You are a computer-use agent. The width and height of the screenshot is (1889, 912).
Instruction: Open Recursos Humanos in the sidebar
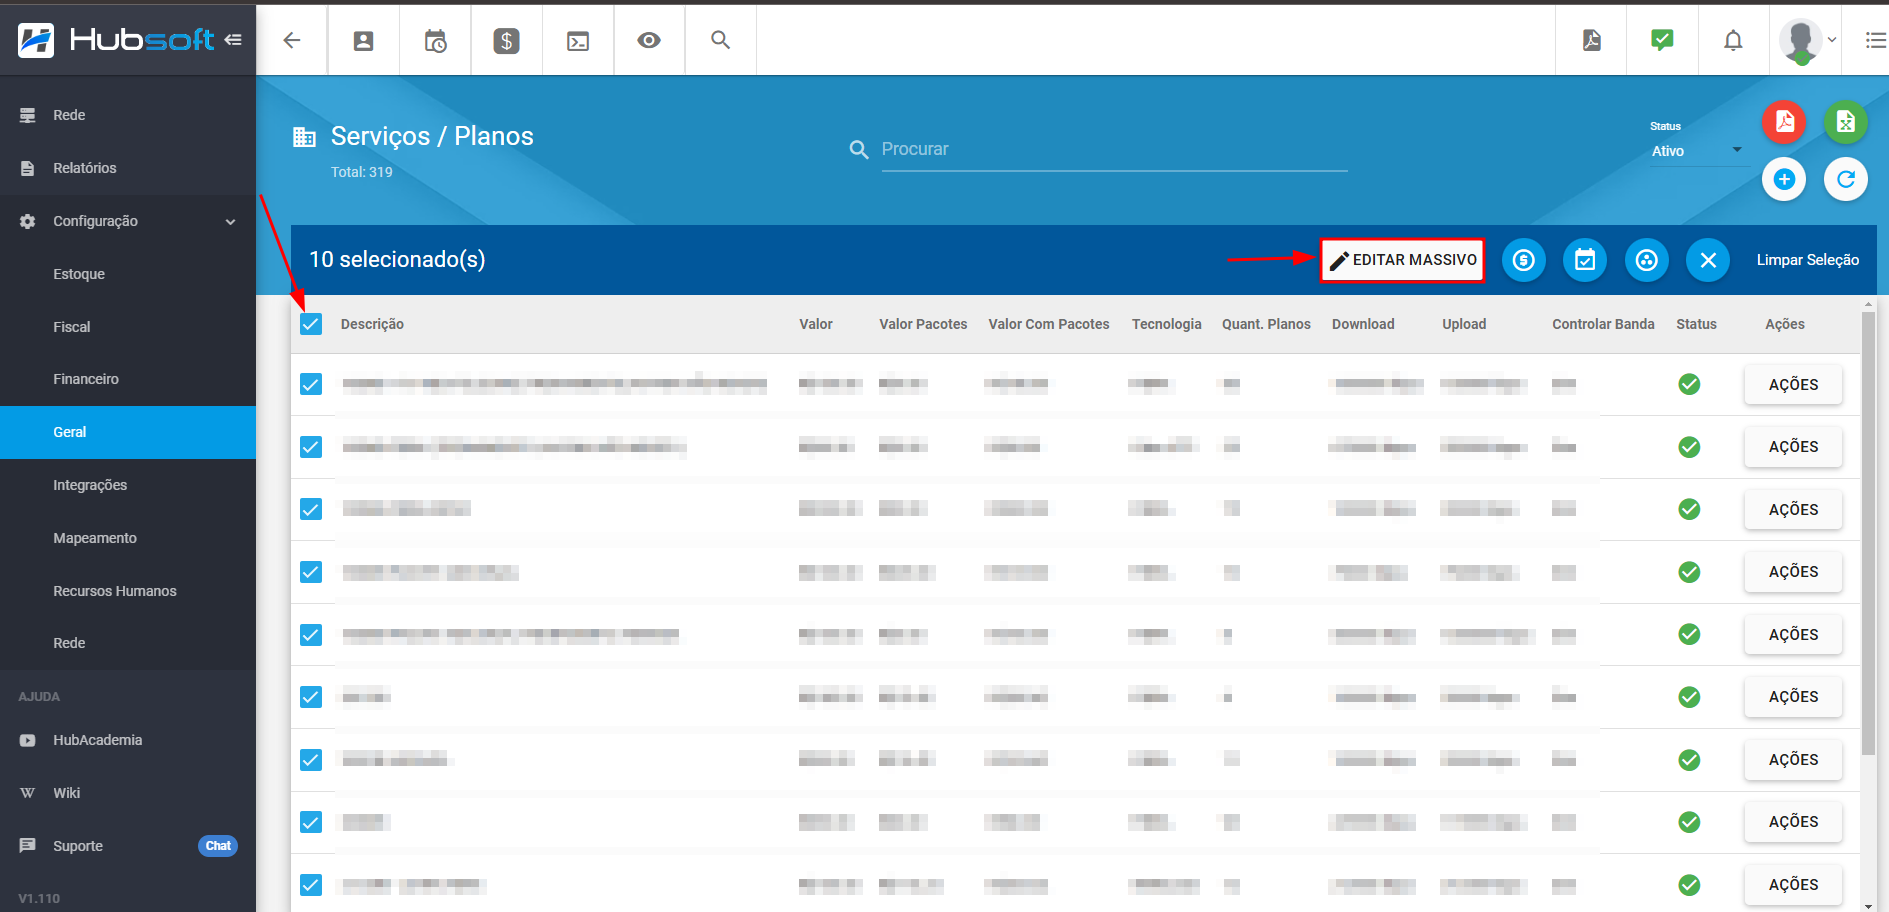pos(128,591)
